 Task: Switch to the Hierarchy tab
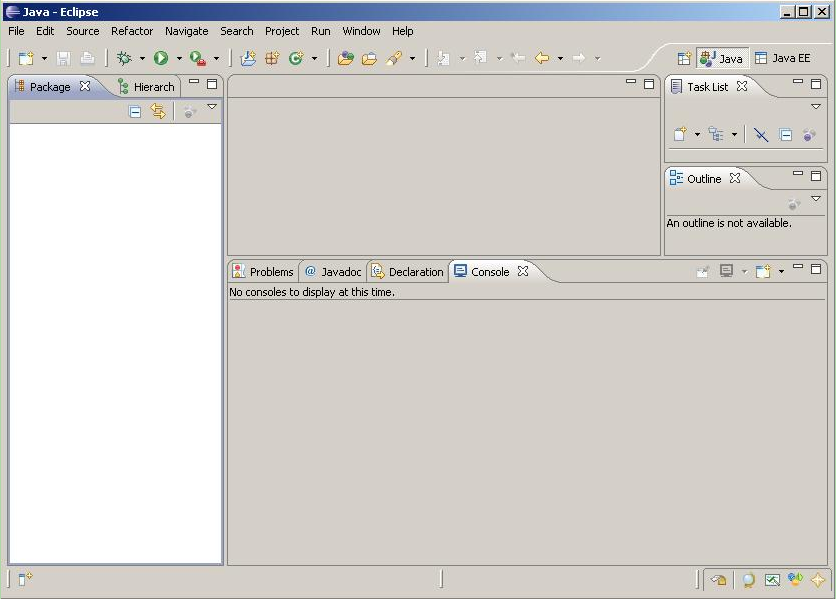pos(147,86)
